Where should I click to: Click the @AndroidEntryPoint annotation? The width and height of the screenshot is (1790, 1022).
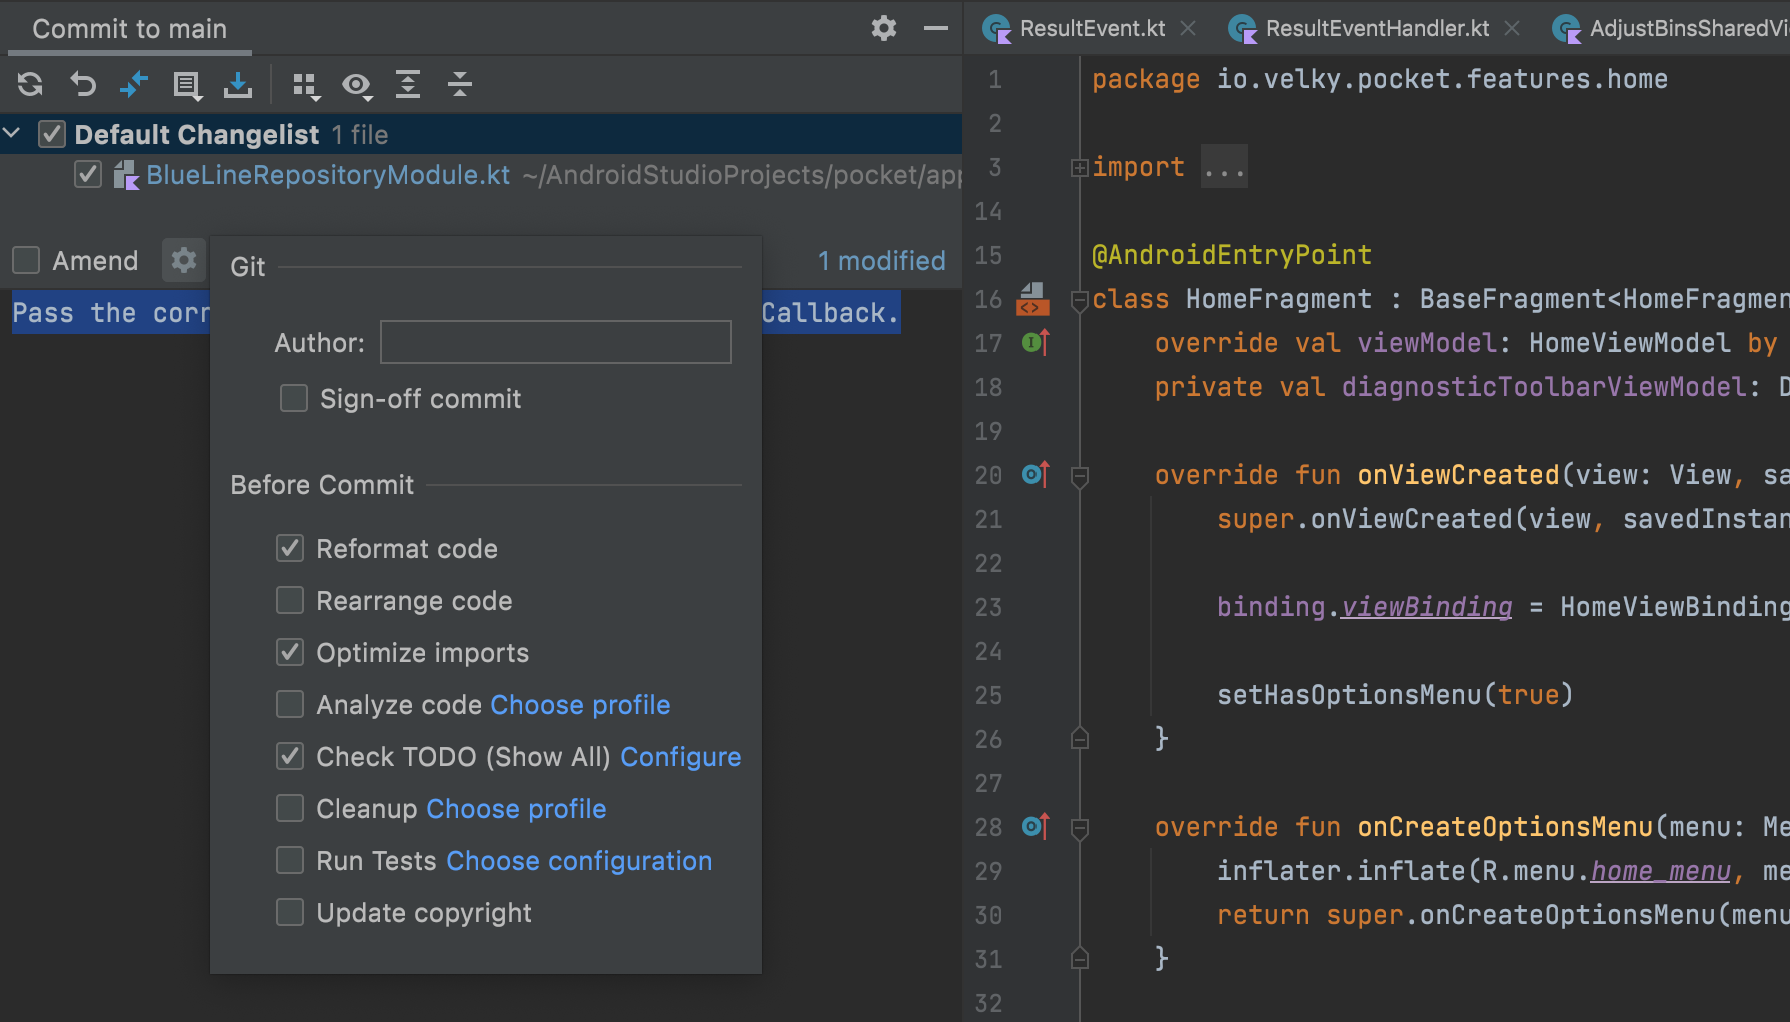1231,255
